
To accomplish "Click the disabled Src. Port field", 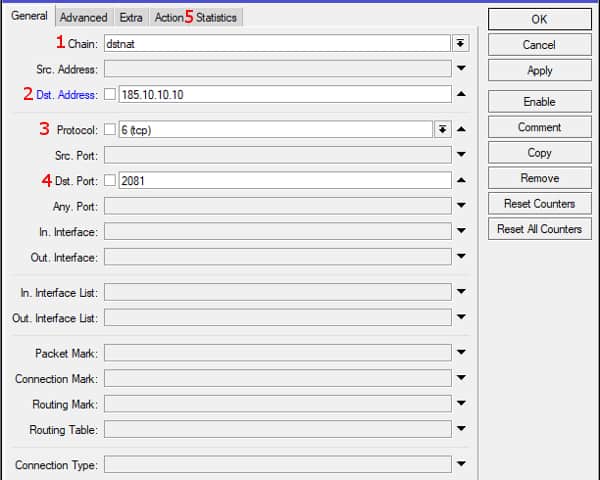I will click(x=278, y=155).
